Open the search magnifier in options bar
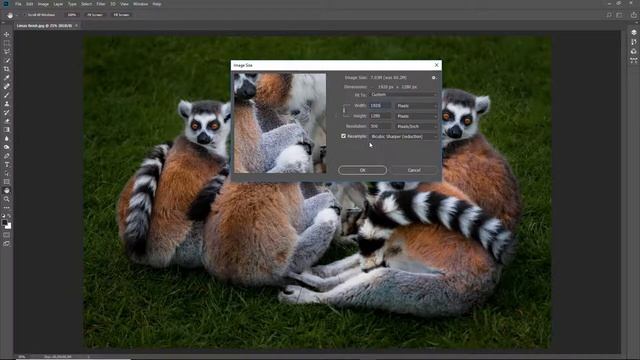The width and height of the screenshot is (640, 360). coord(609,15)
